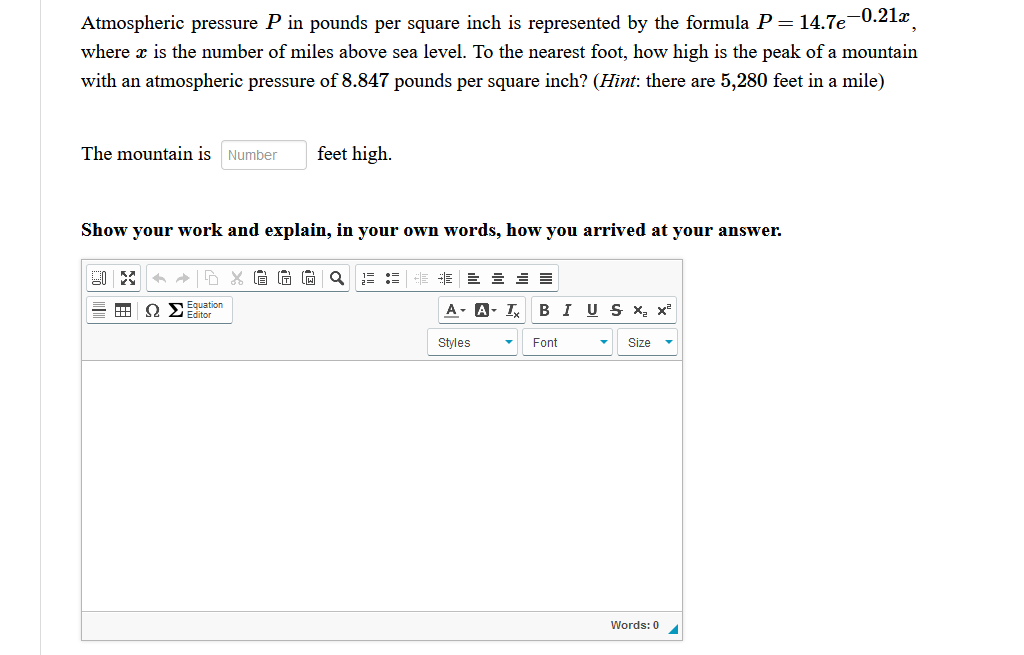Screen dimensions: 1024x655
Task: Select the Equation Editor tool
Action: [190, 310]
